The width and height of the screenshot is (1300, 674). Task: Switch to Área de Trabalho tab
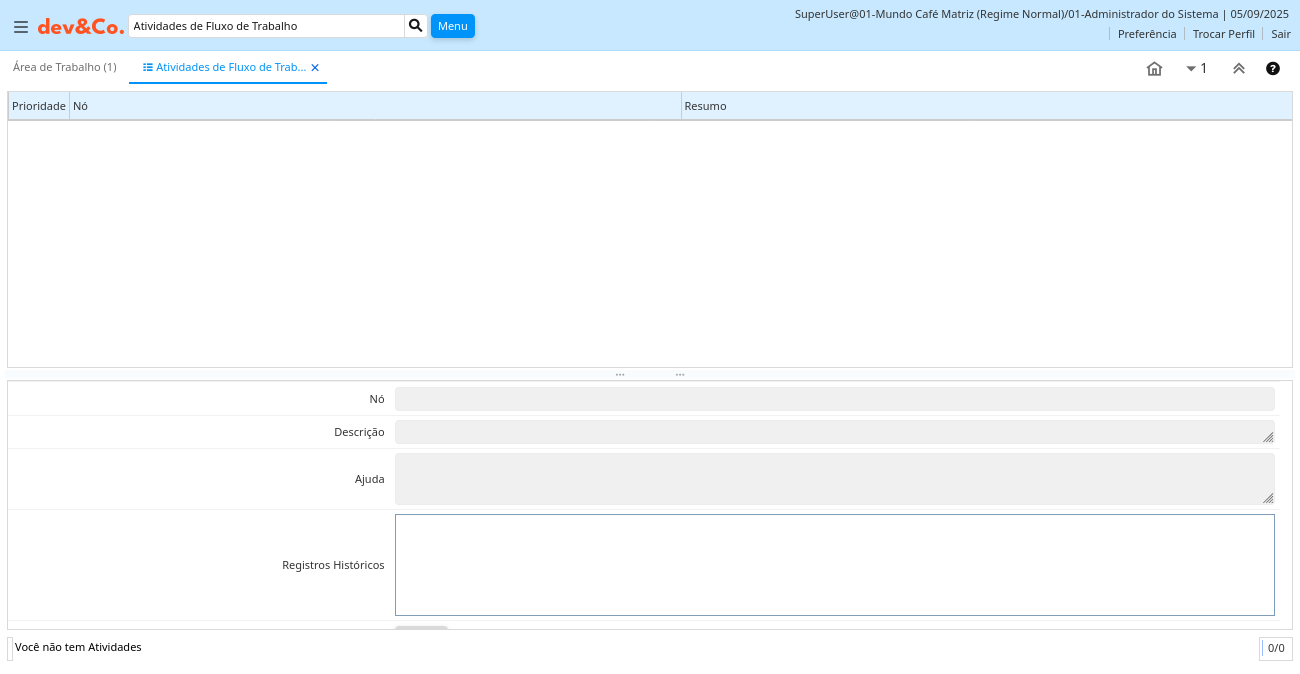pos(65,67)
